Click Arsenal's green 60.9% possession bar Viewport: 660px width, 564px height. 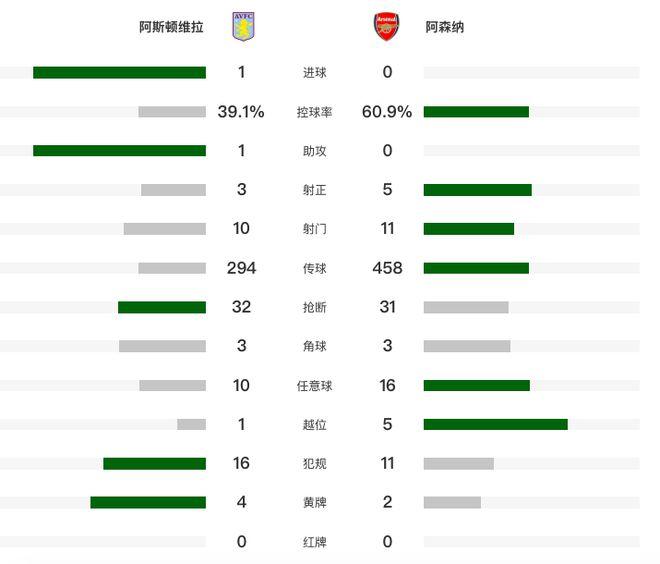tap(476, 112)
